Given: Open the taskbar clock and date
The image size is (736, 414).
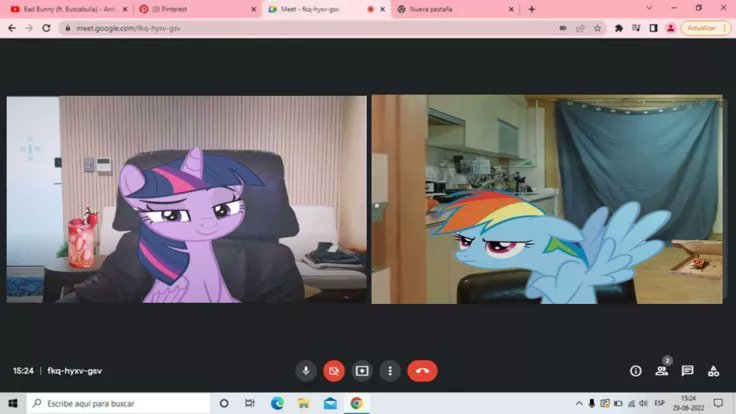Looking at the screenshot, I should coord(688,403).
